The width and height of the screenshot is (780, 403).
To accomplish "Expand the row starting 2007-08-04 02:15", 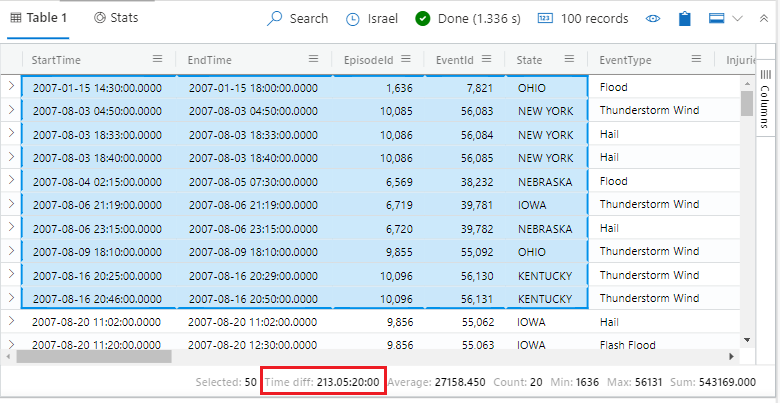I will tap(11, 180).
